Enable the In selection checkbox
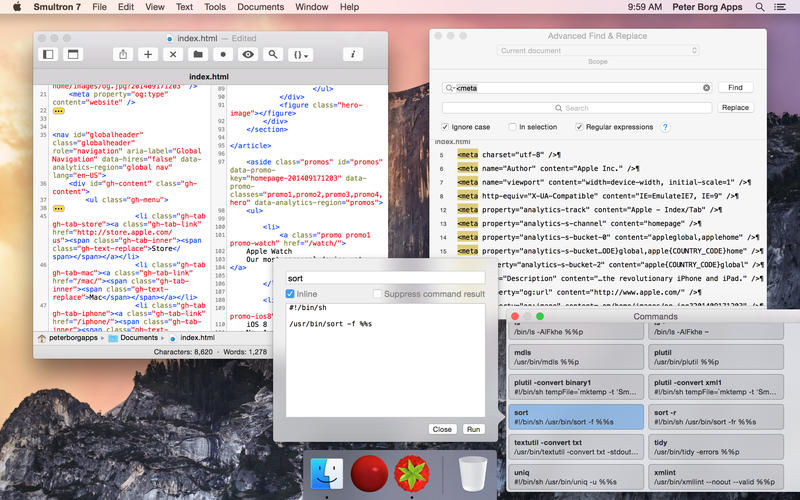Screen dimensions: 800x500 [511, 127]
